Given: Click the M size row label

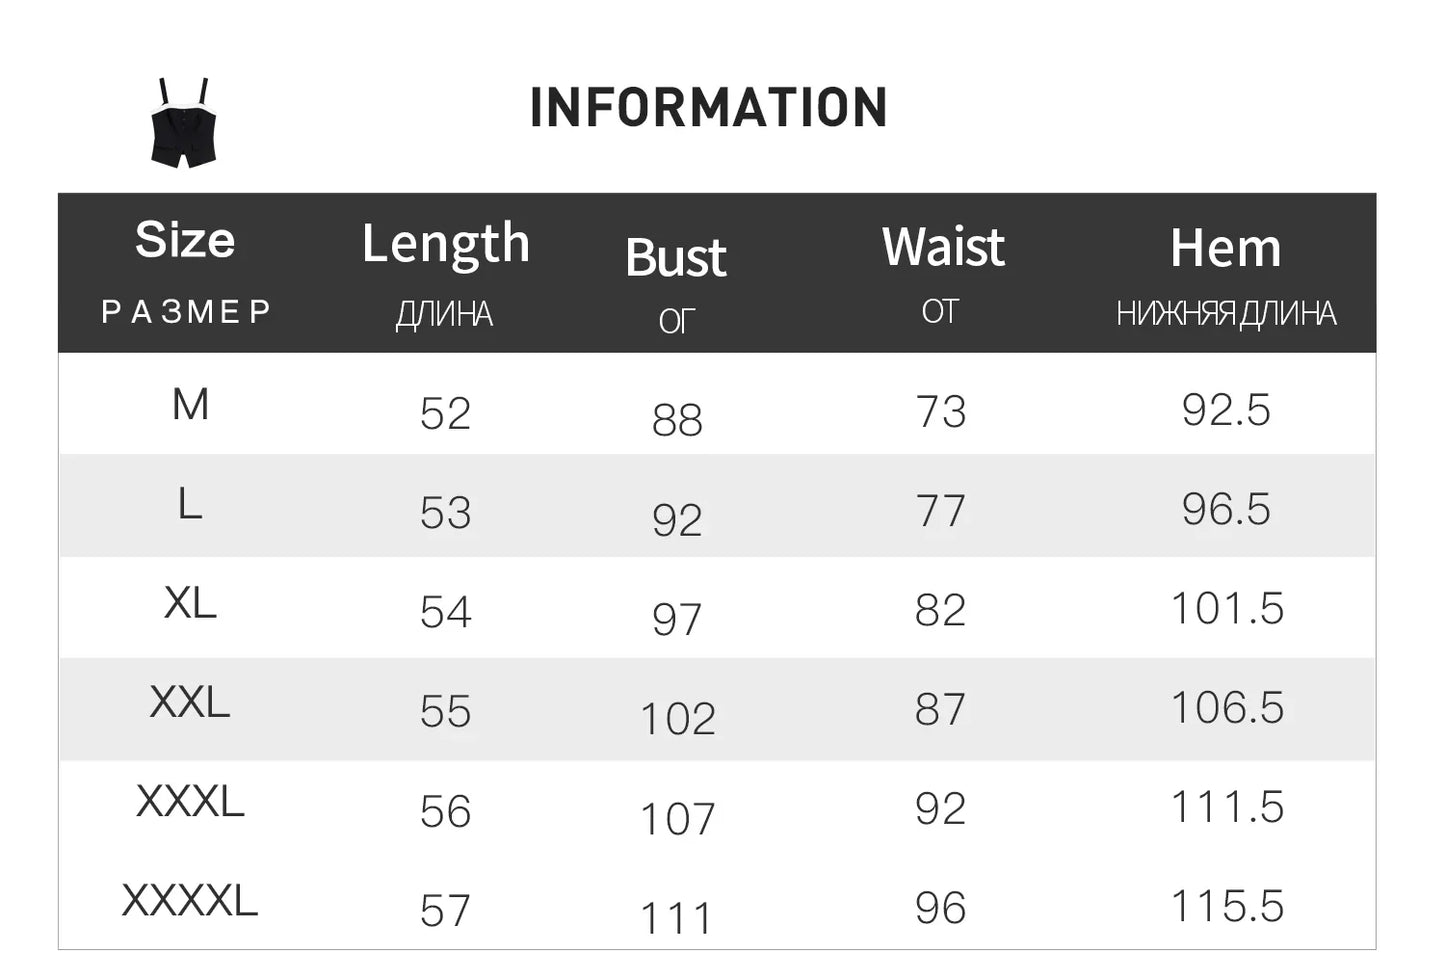Looking at the screenshot, I should [190, 405].
